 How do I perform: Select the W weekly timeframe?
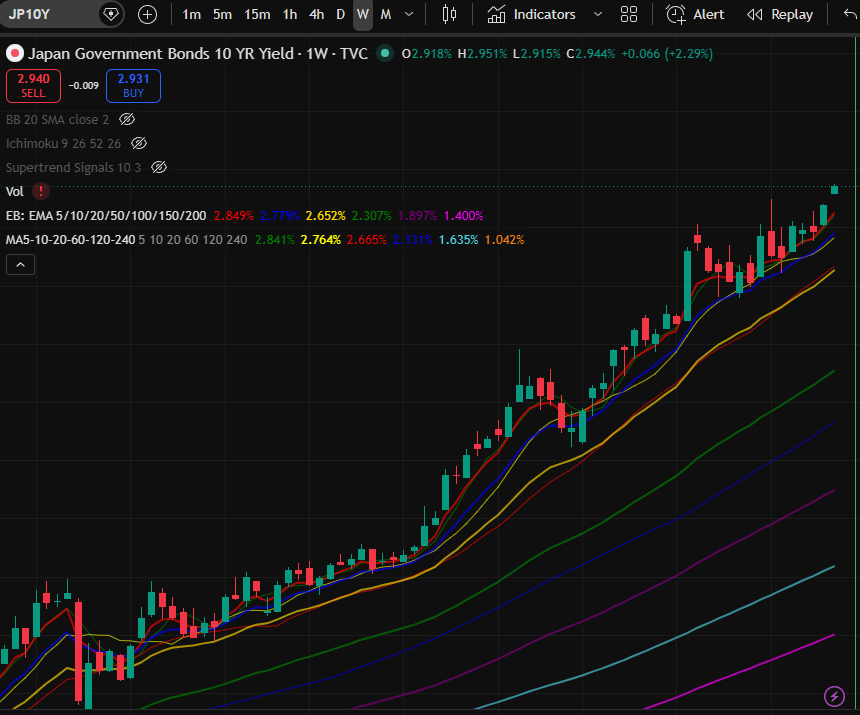(363, 15)
